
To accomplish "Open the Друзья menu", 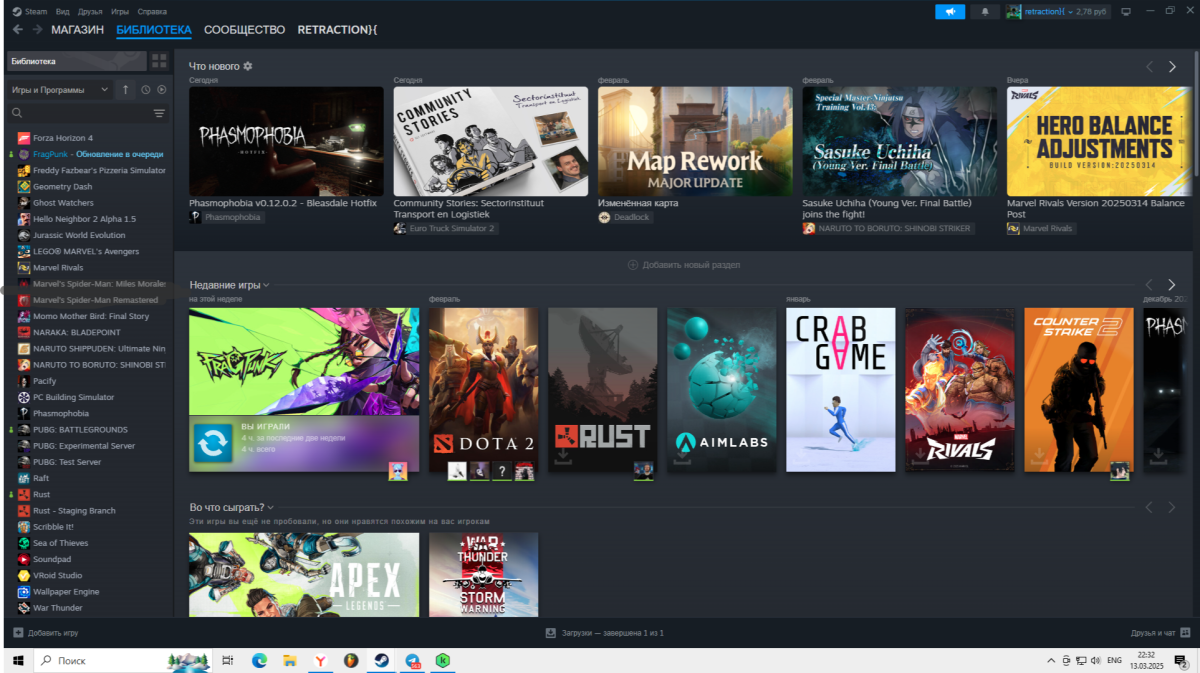I will coord(90,11).
